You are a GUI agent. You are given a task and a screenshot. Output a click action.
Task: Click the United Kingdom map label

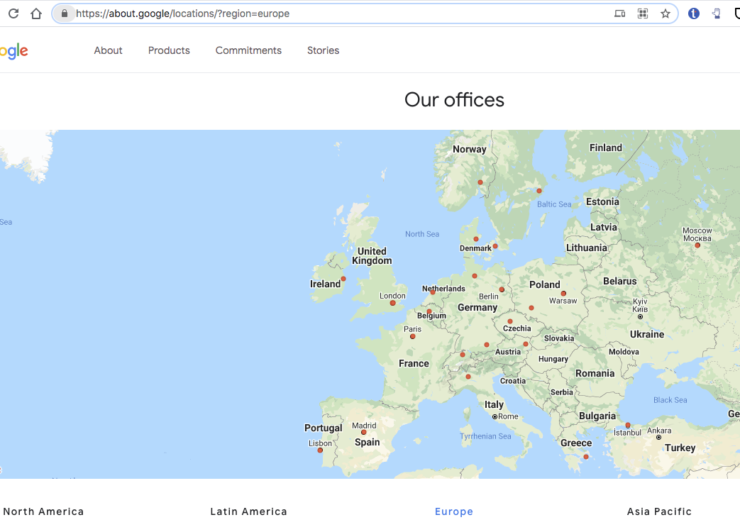372,256
